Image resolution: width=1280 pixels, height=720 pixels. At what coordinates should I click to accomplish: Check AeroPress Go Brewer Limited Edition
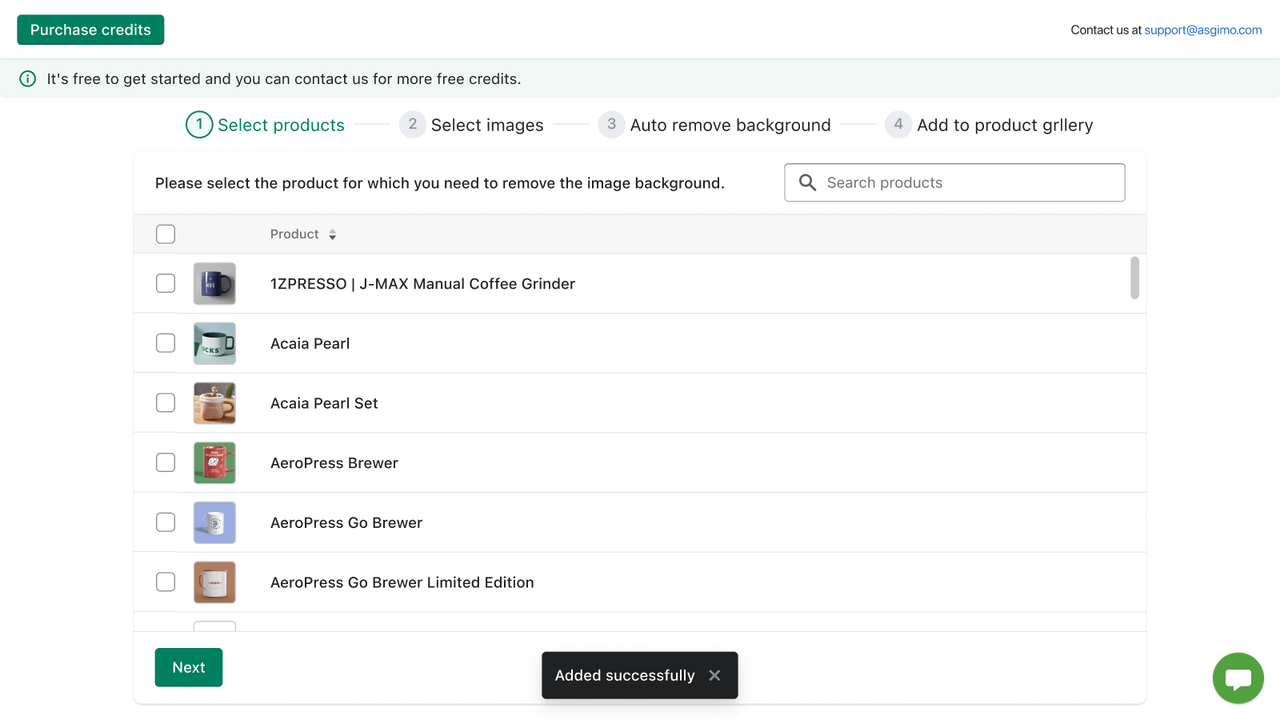tap(166, 582)
